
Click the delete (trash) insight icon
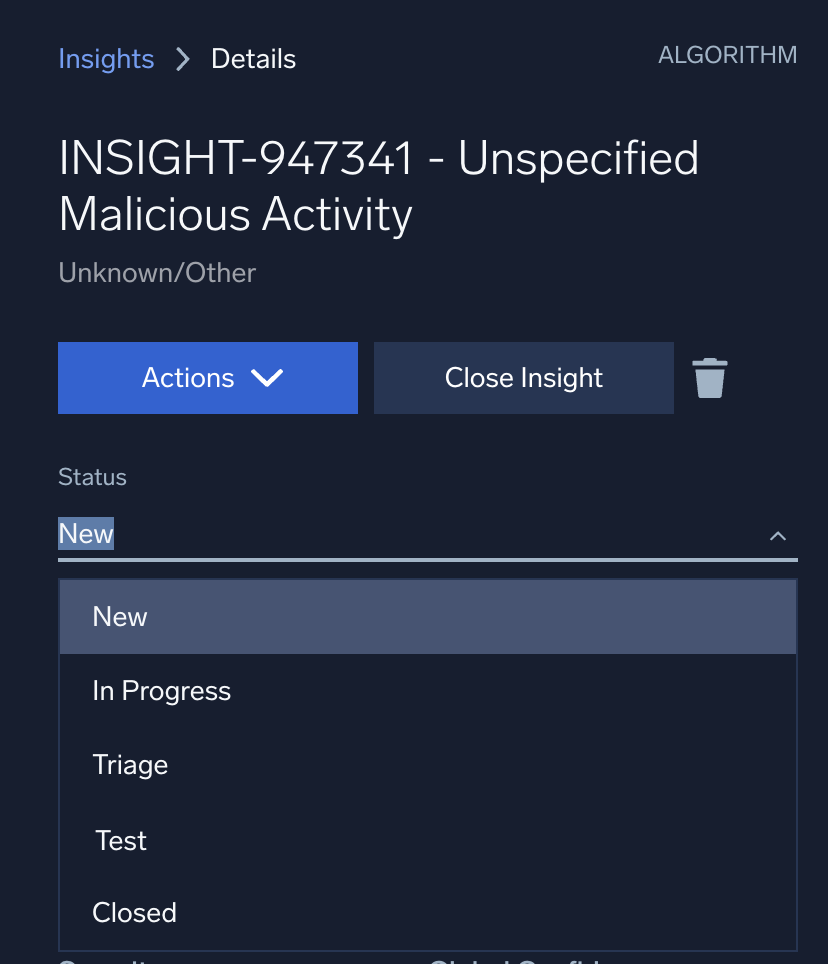point(710,378)
